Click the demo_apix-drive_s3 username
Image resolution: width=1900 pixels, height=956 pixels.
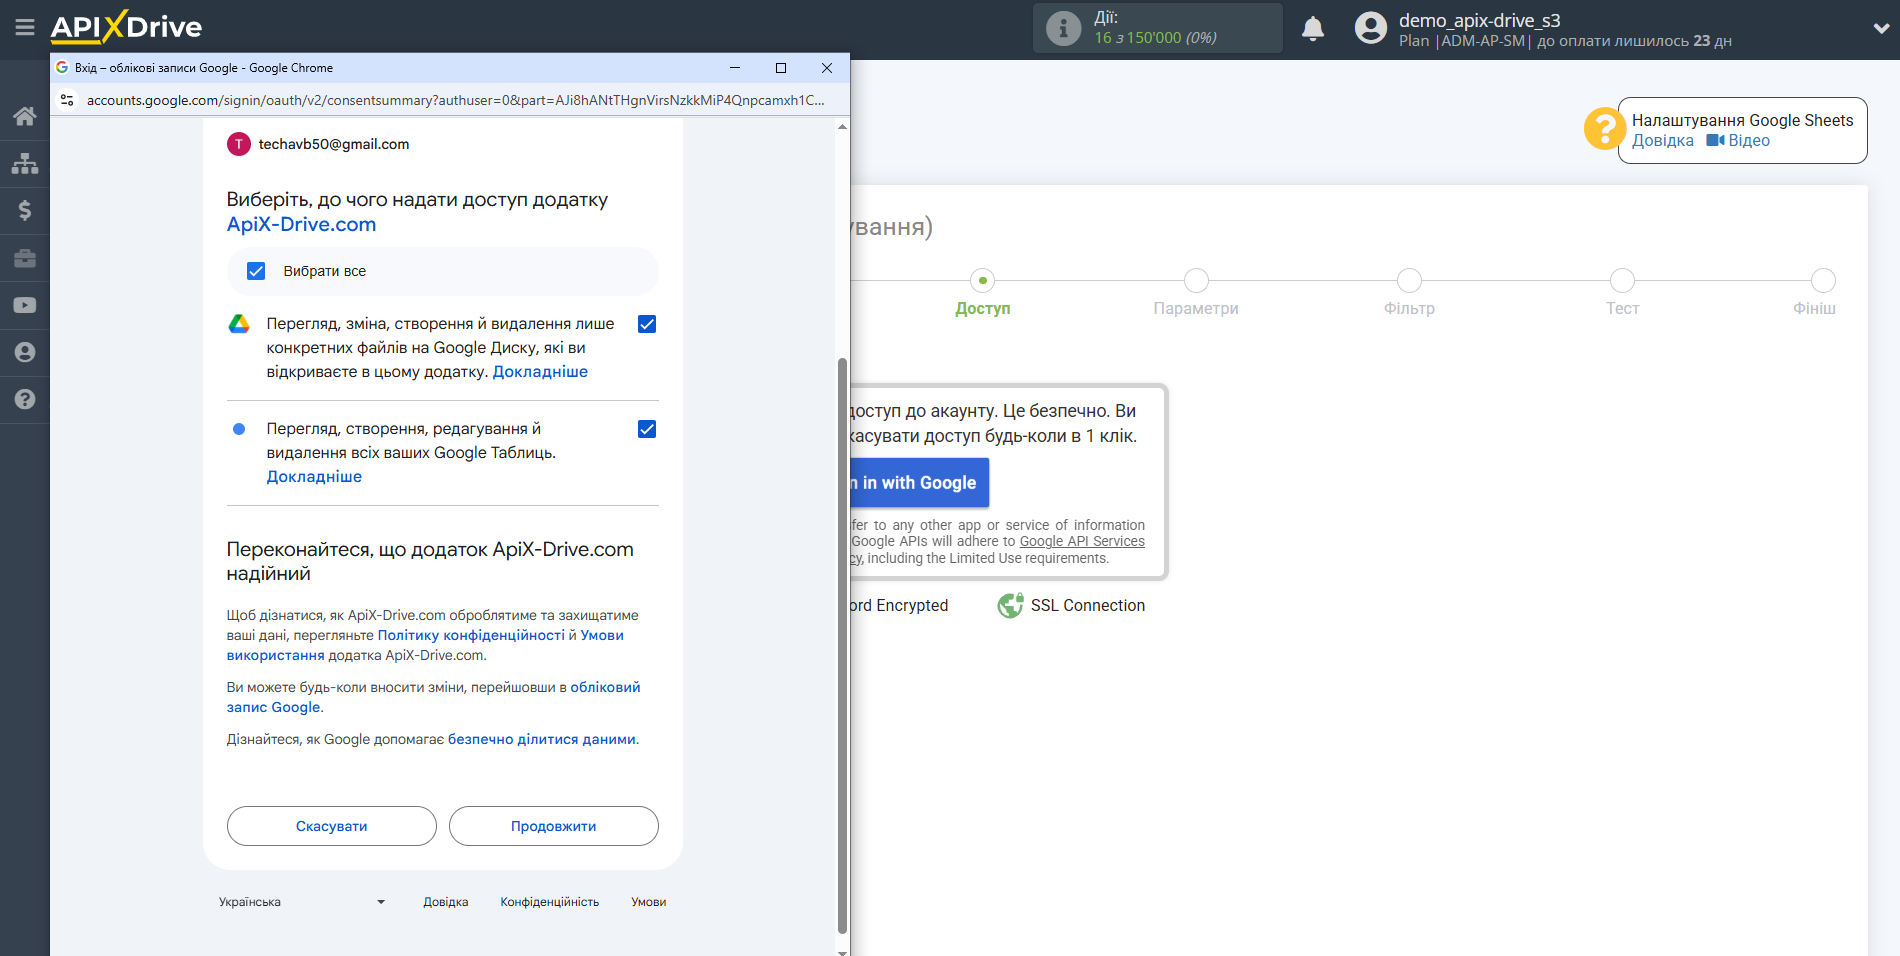click(x=1480, y=20)
